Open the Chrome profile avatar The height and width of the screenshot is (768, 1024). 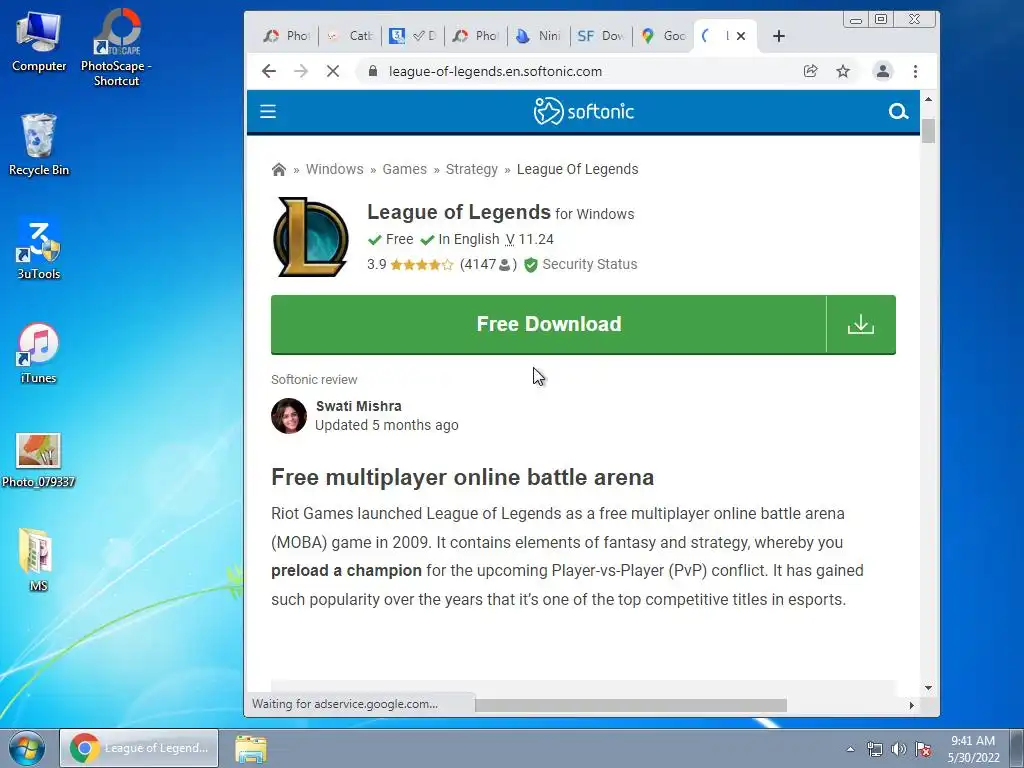coord(882,71)
